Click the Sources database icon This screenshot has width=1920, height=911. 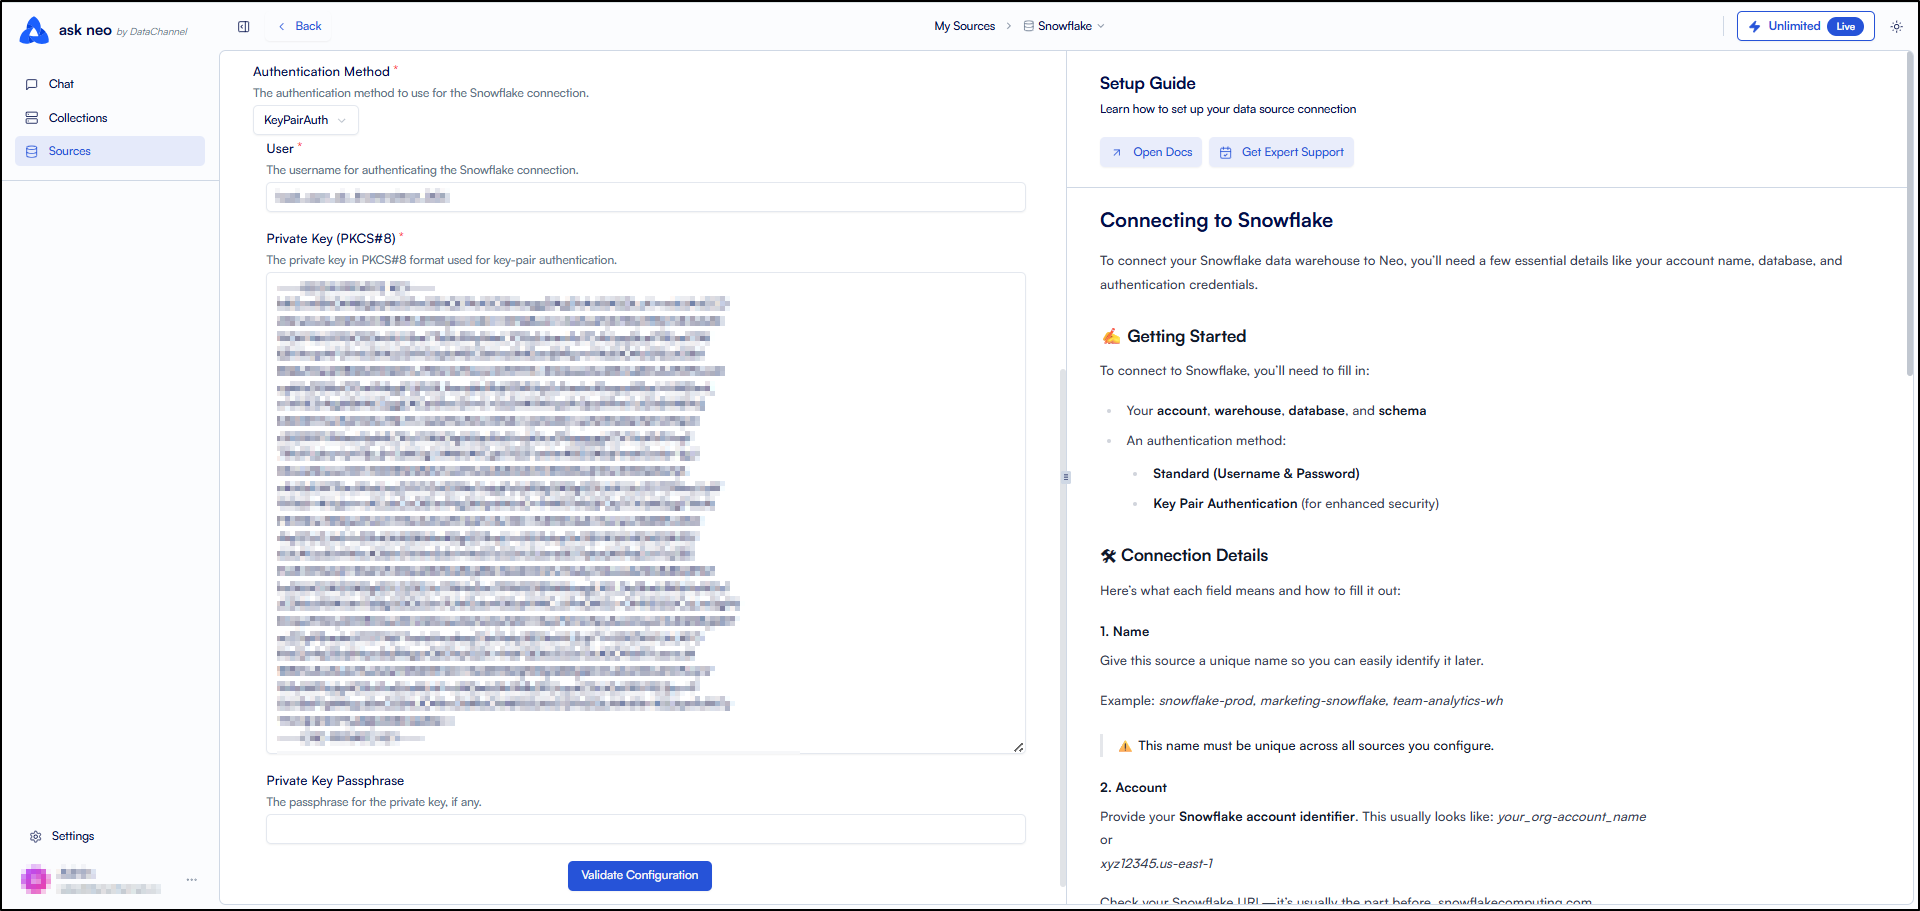tap(32, 151)
